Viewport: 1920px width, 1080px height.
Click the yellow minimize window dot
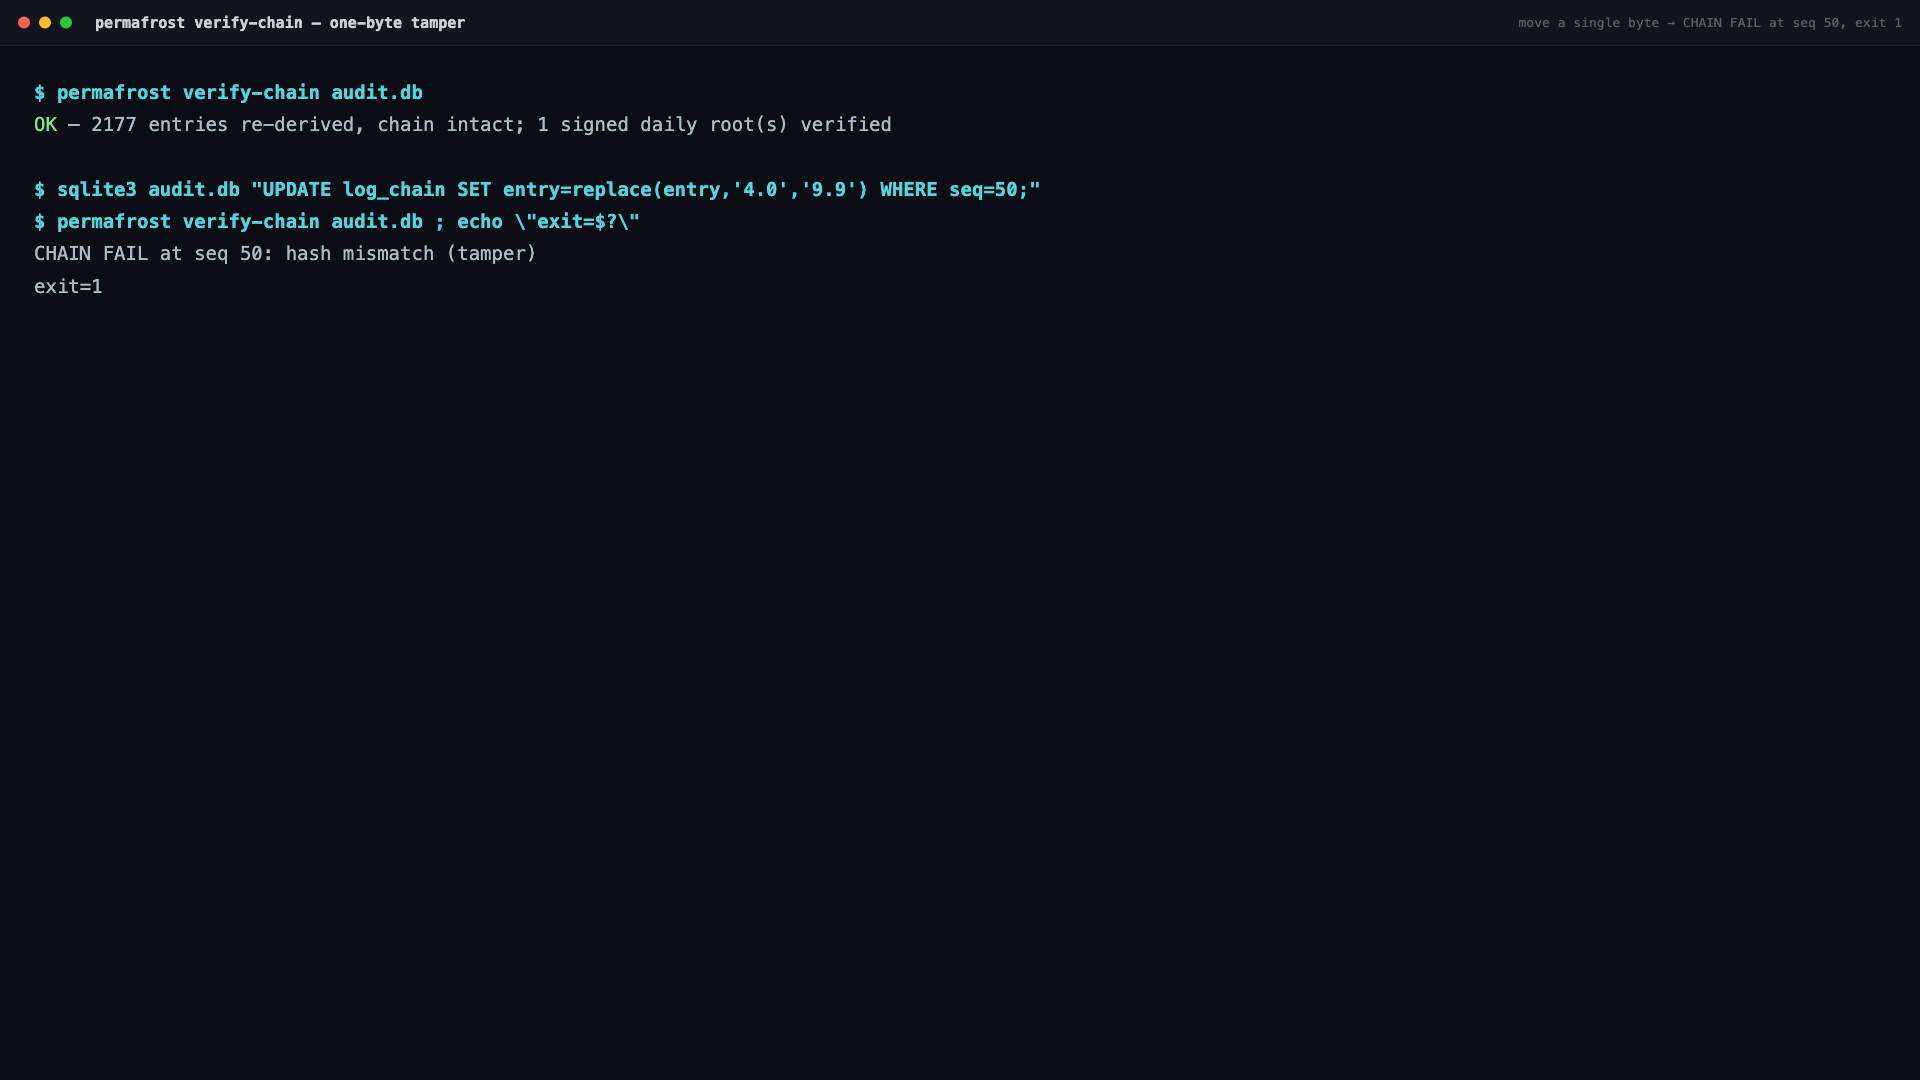(45, 22)
